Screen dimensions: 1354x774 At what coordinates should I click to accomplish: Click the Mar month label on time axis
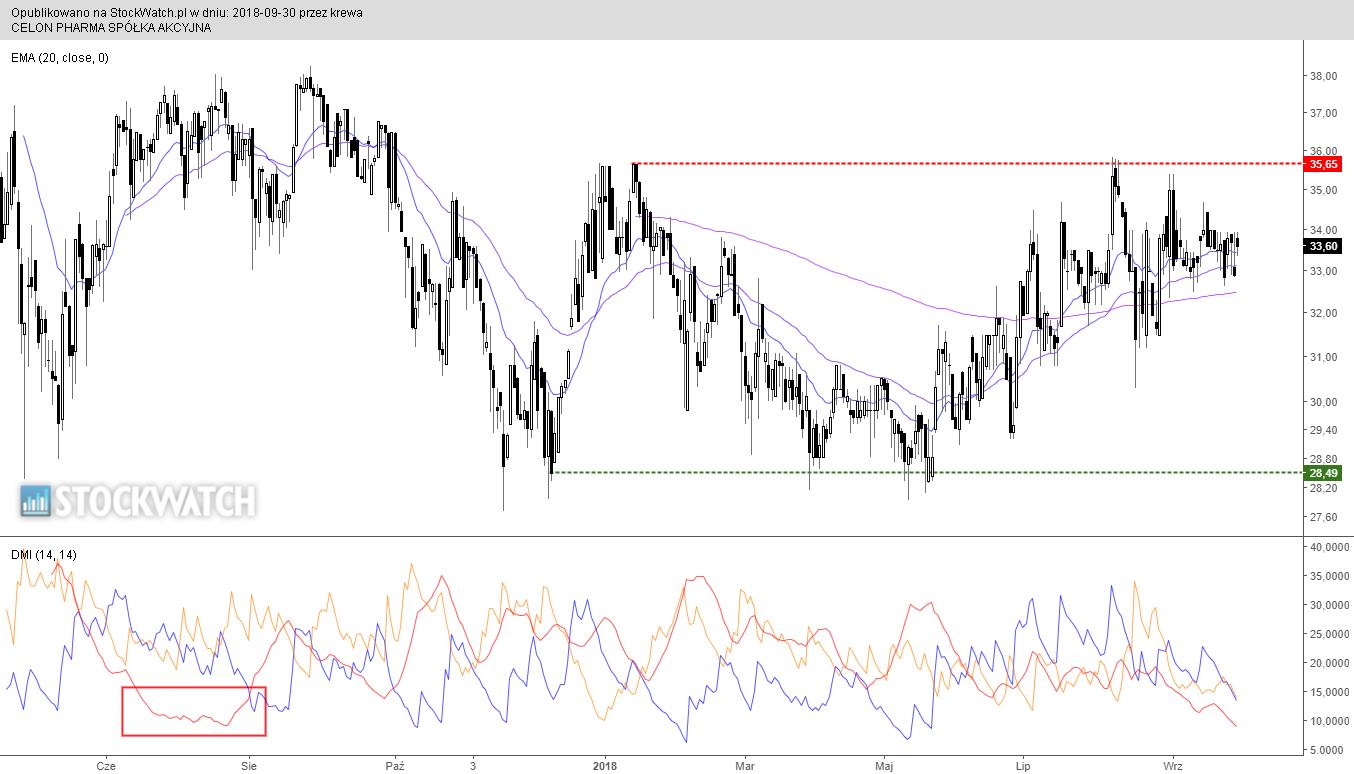coord(745,766)
